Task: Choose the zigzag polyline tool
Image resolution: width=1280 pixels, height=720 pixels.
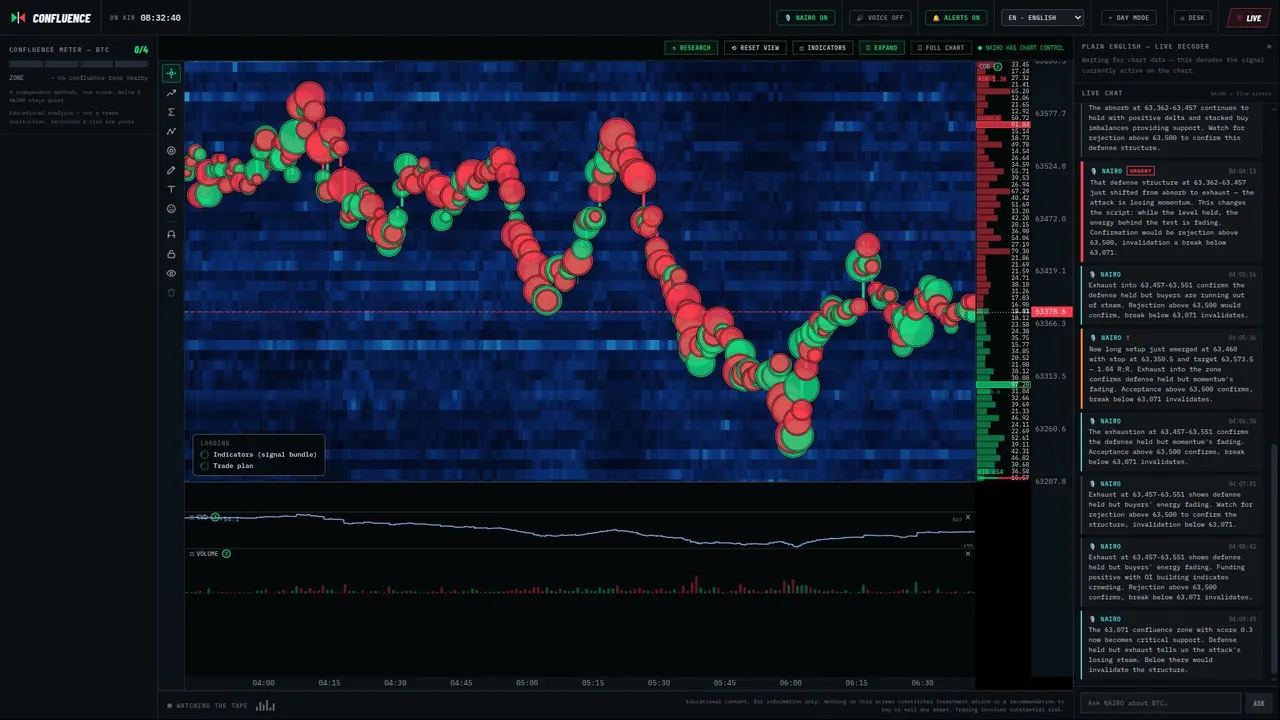Action: (x=171, y=131)
